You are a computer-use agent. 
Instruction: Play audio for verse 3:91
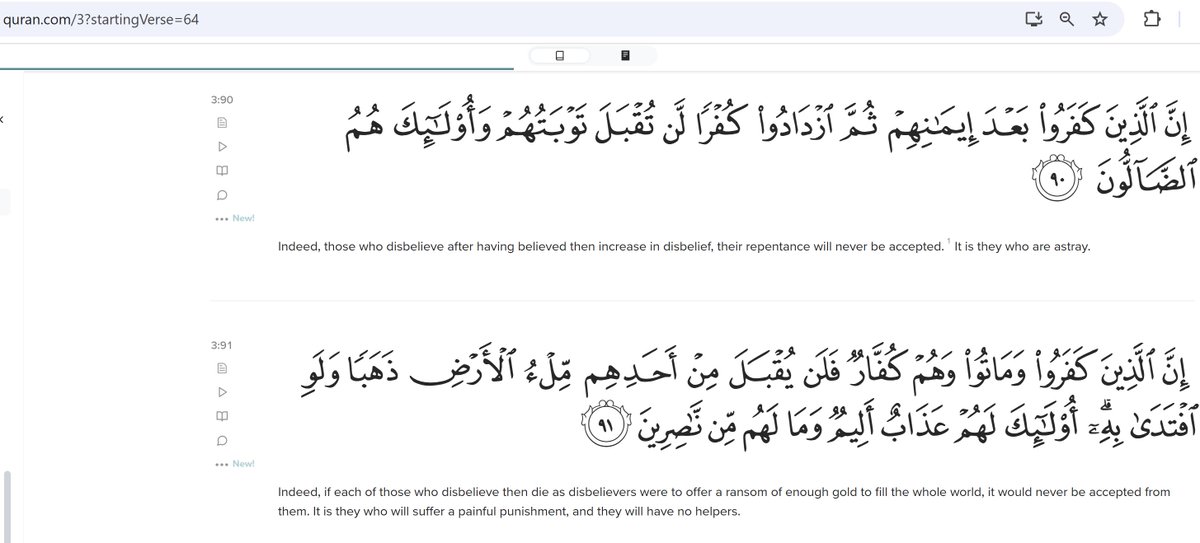coord(222,392)
